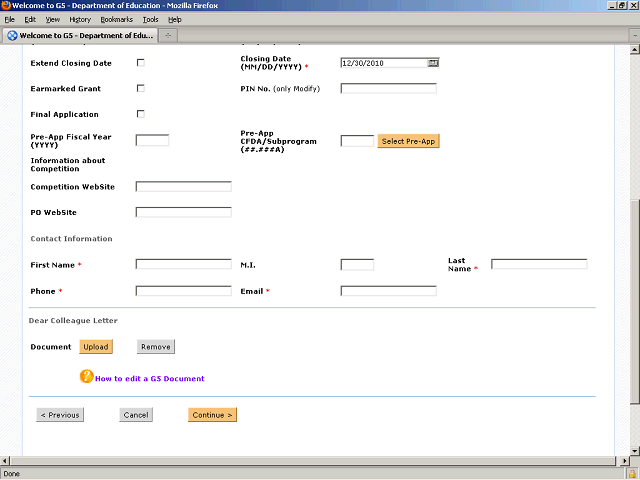Open a new tab with the plus button
Screen dimensions: 640x480
pos(168,36)
